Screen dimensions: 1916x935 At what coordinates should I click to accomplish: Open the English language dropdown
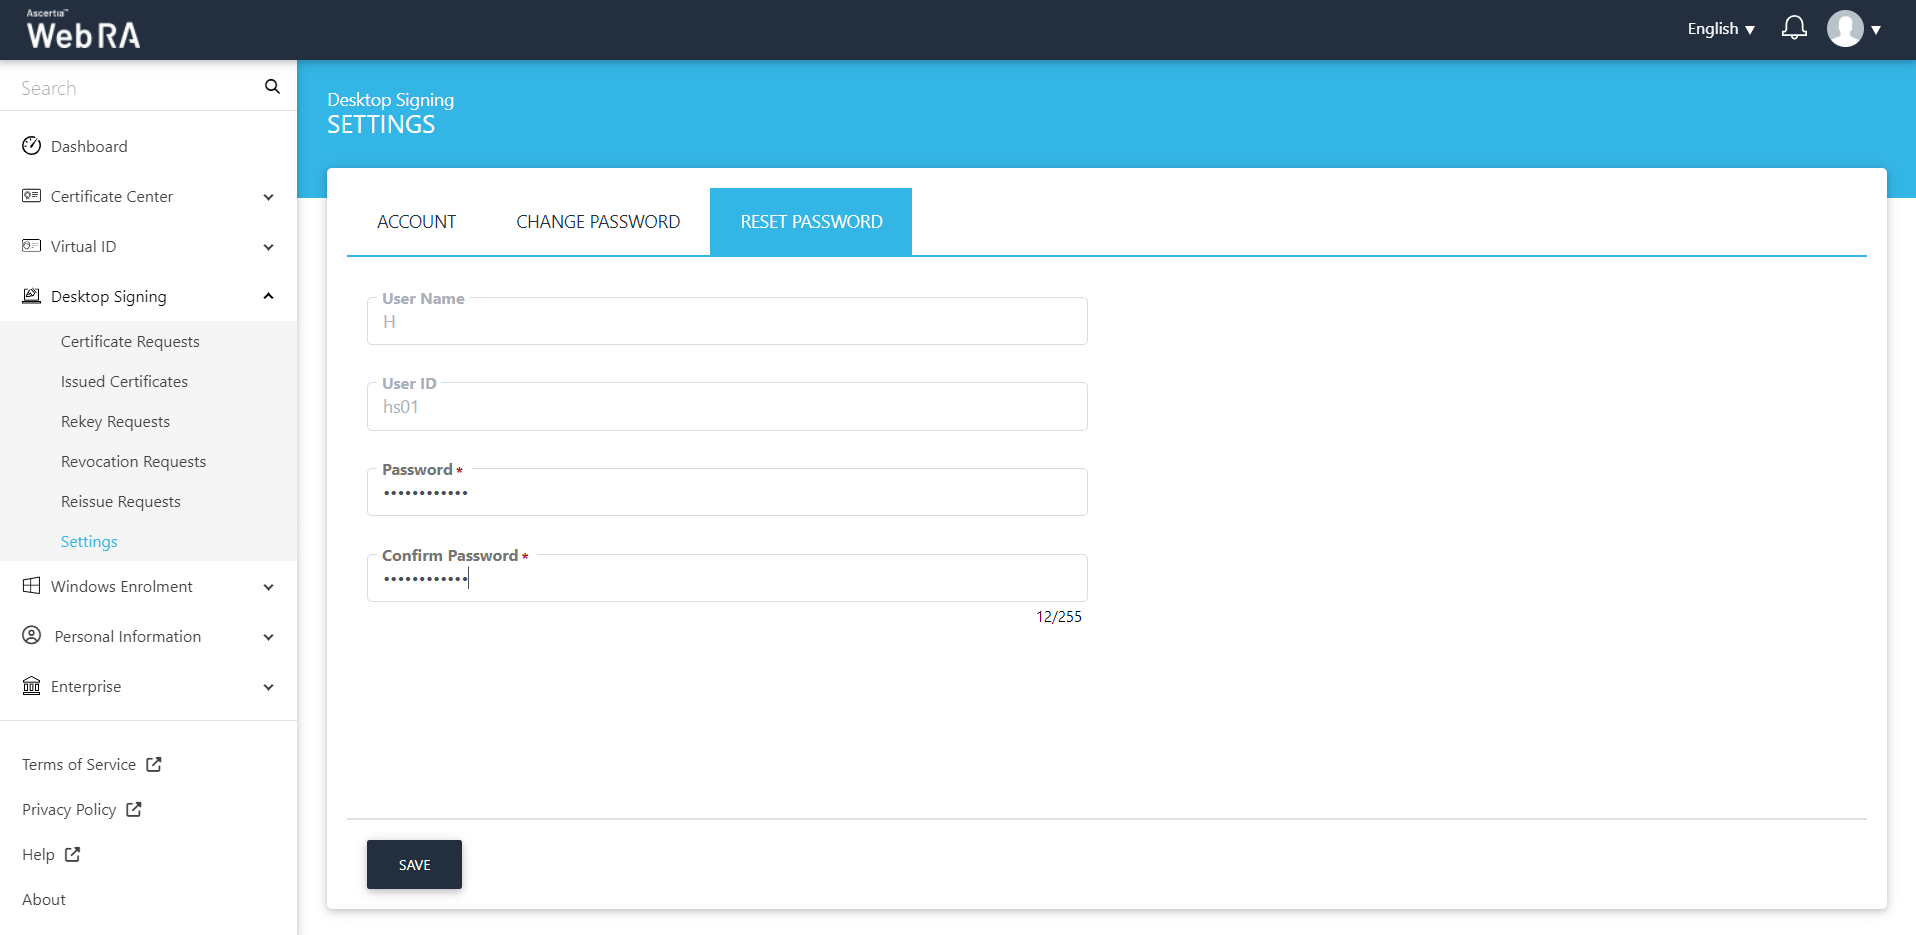(x=1720, y=29)
